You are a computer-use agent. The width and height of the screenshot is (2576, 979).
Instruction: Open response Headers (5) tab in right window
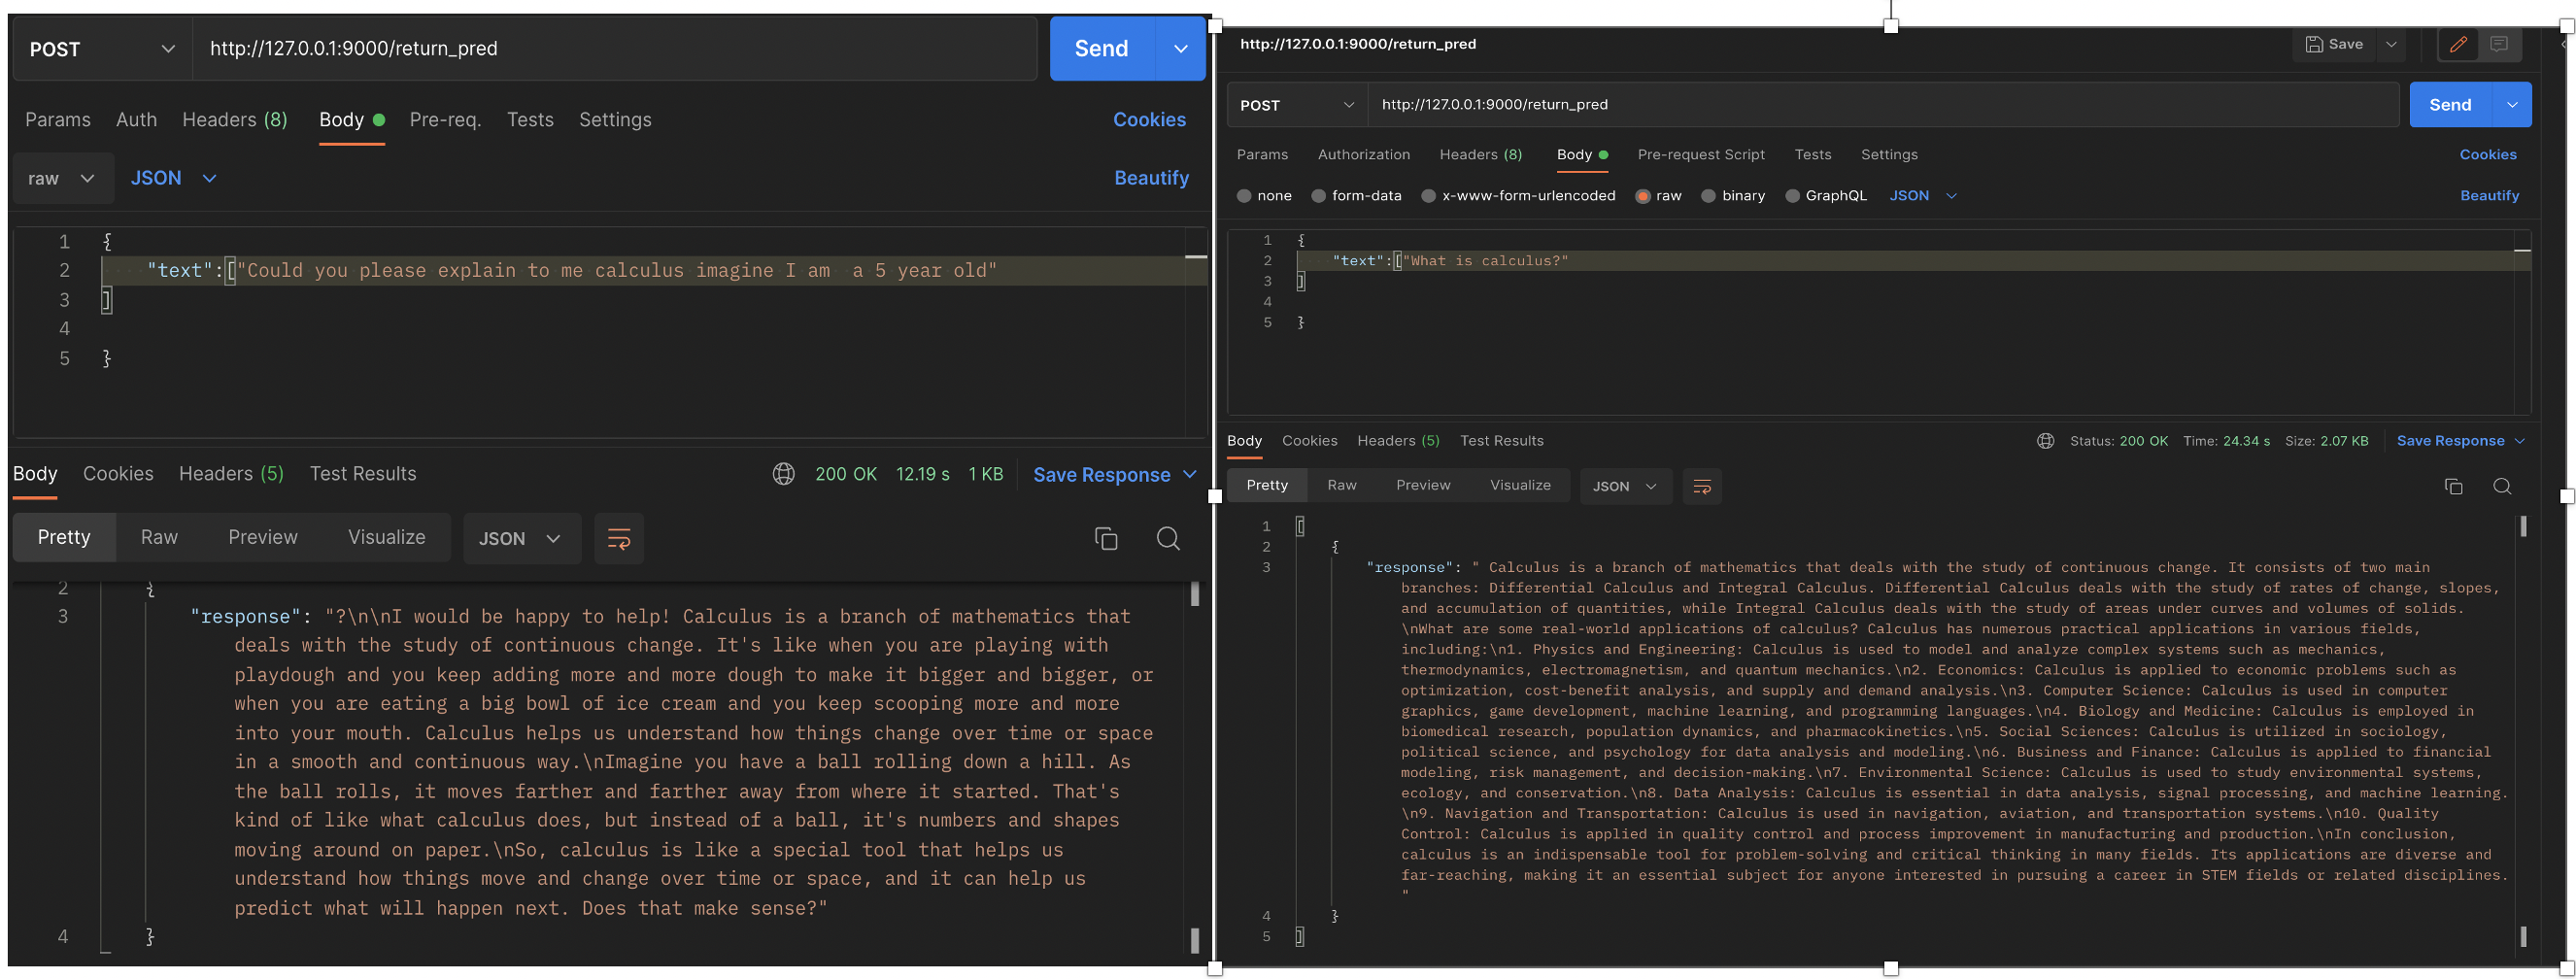click(x=1398, y=441)
